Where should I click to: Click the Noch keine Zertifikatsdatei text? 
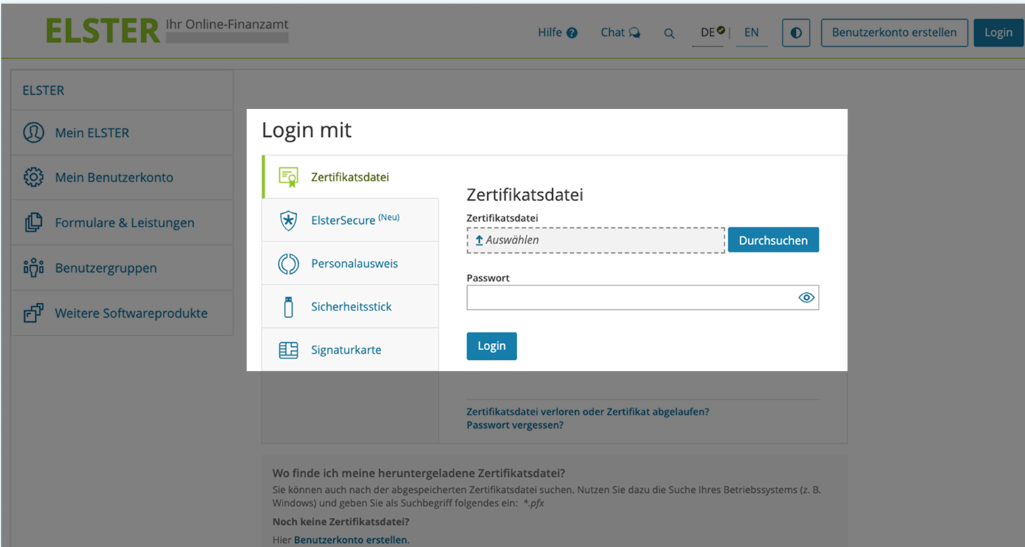click(x=341, y=522)
